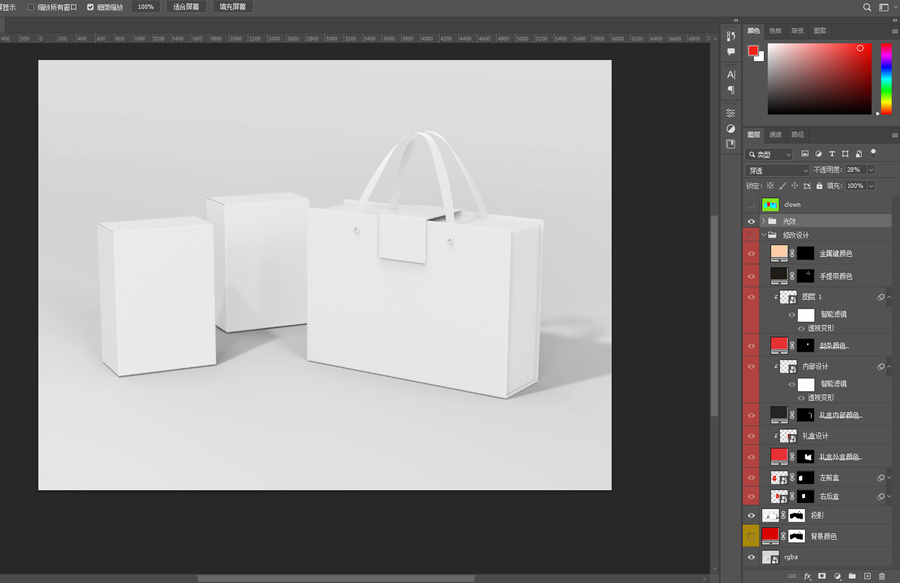Open the Paragraph panel icon

[731, 90]
